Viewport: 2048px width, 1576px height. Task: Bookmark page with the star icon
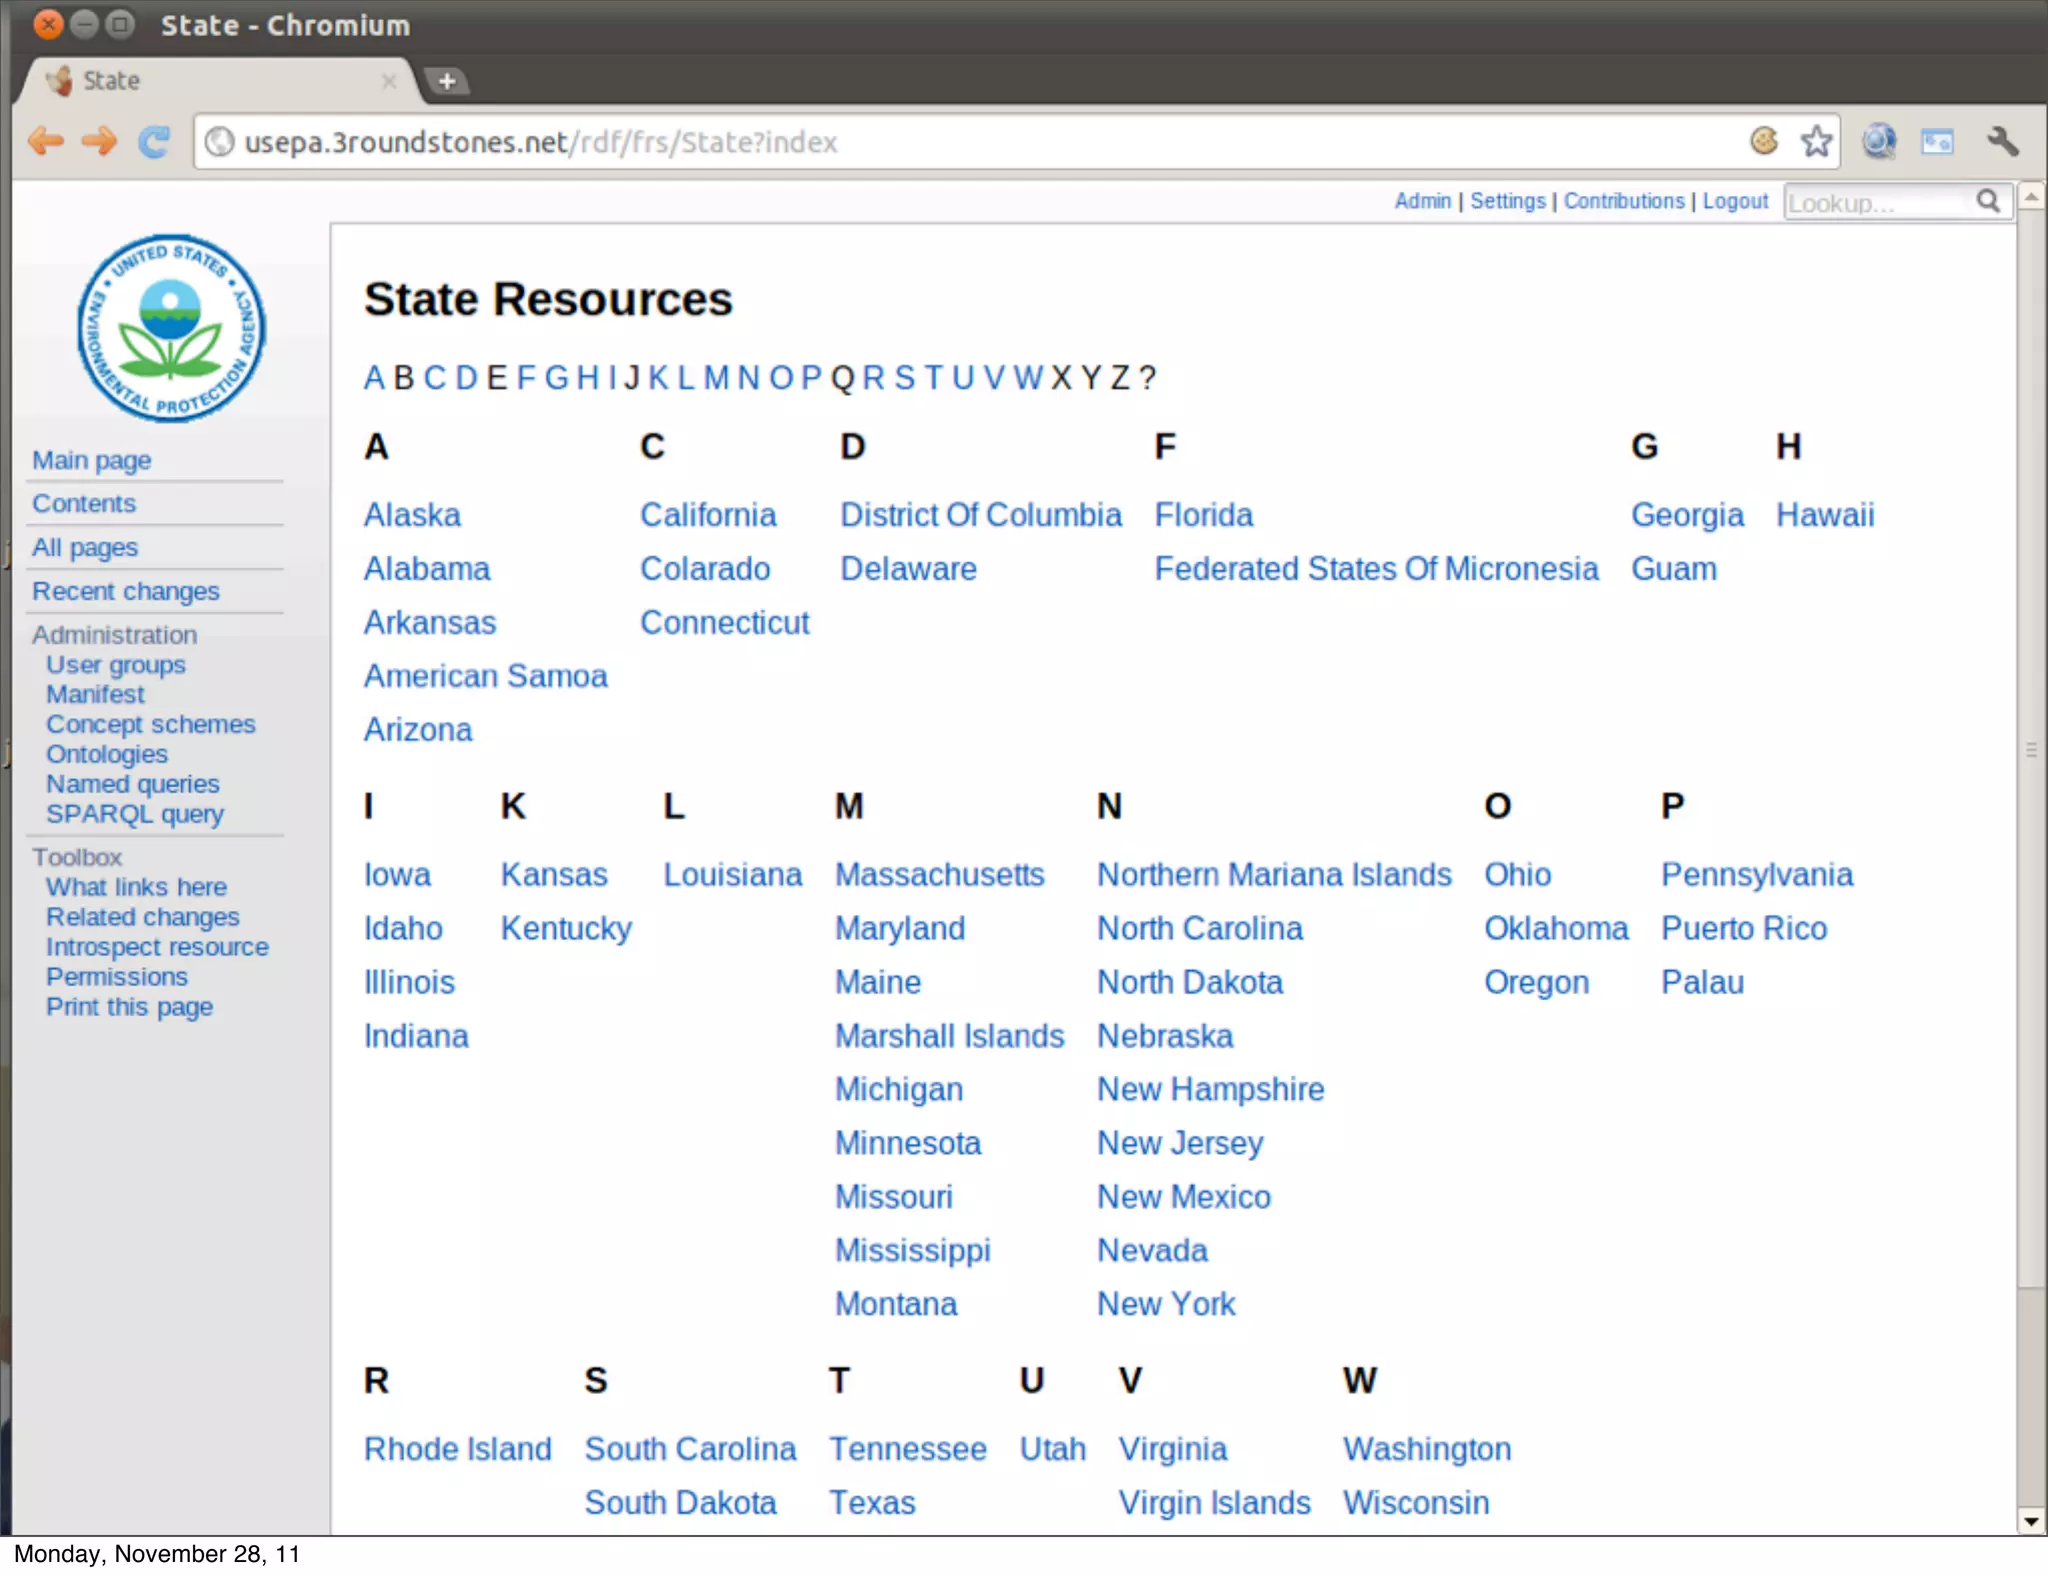coord(1816,142)
